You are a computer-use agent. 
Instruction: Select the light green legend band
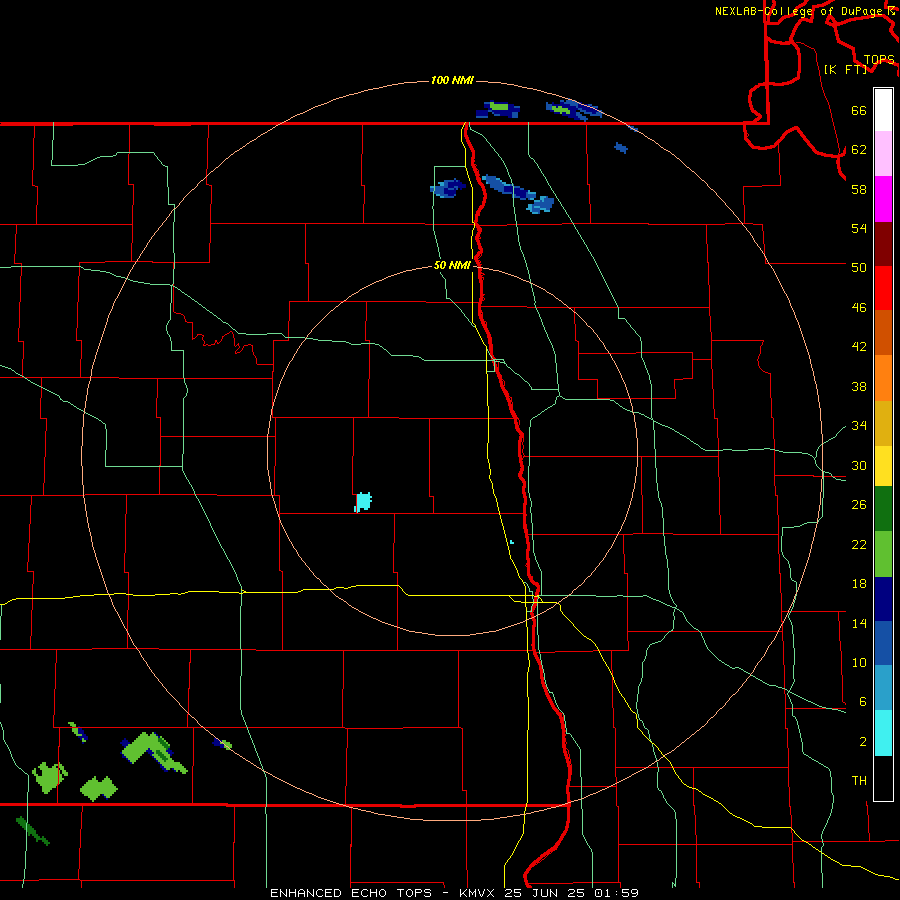[x=883, y=554]
